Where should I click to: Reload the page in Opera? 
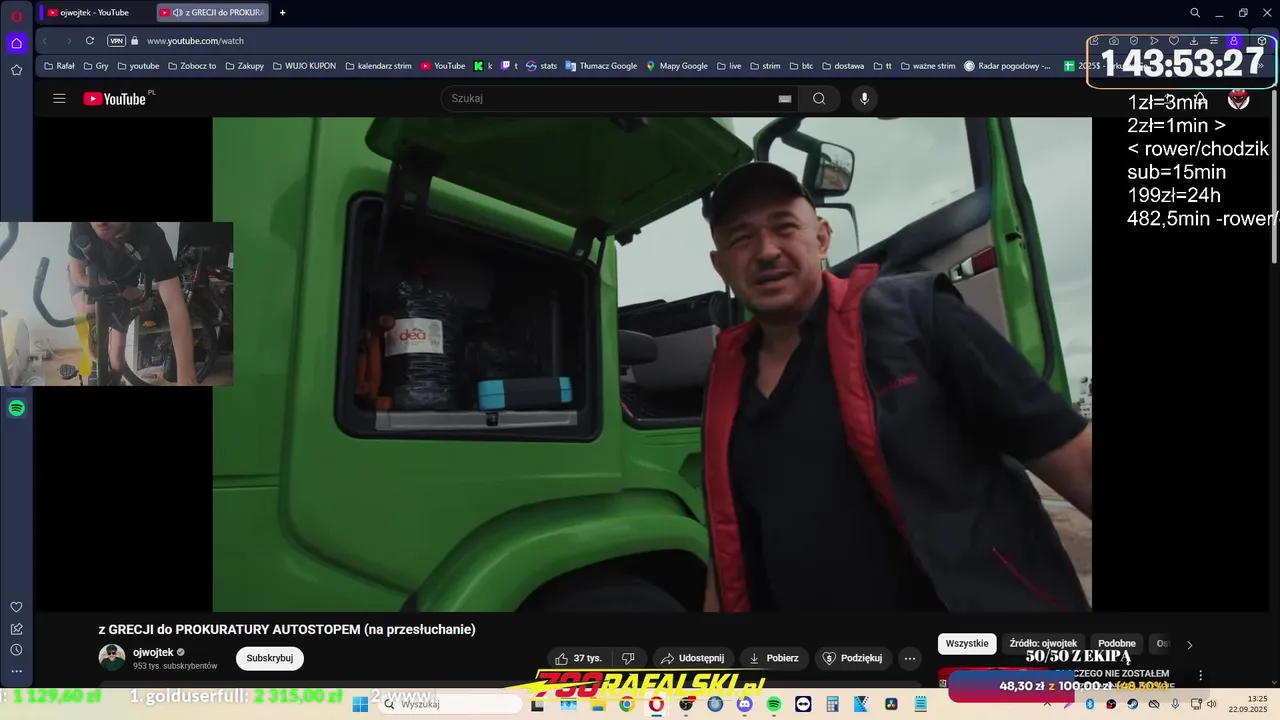90,41
